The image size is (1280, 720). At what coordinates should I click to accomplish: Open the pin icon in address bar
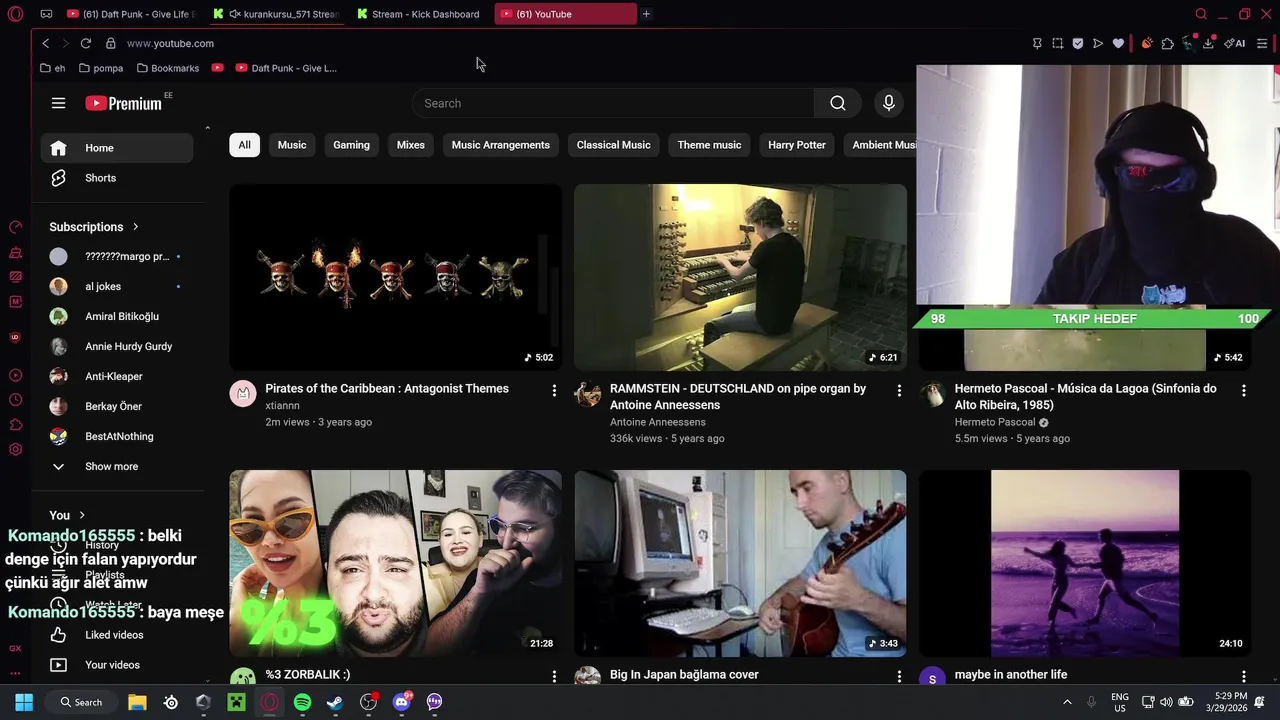(x=1037, y=43)
